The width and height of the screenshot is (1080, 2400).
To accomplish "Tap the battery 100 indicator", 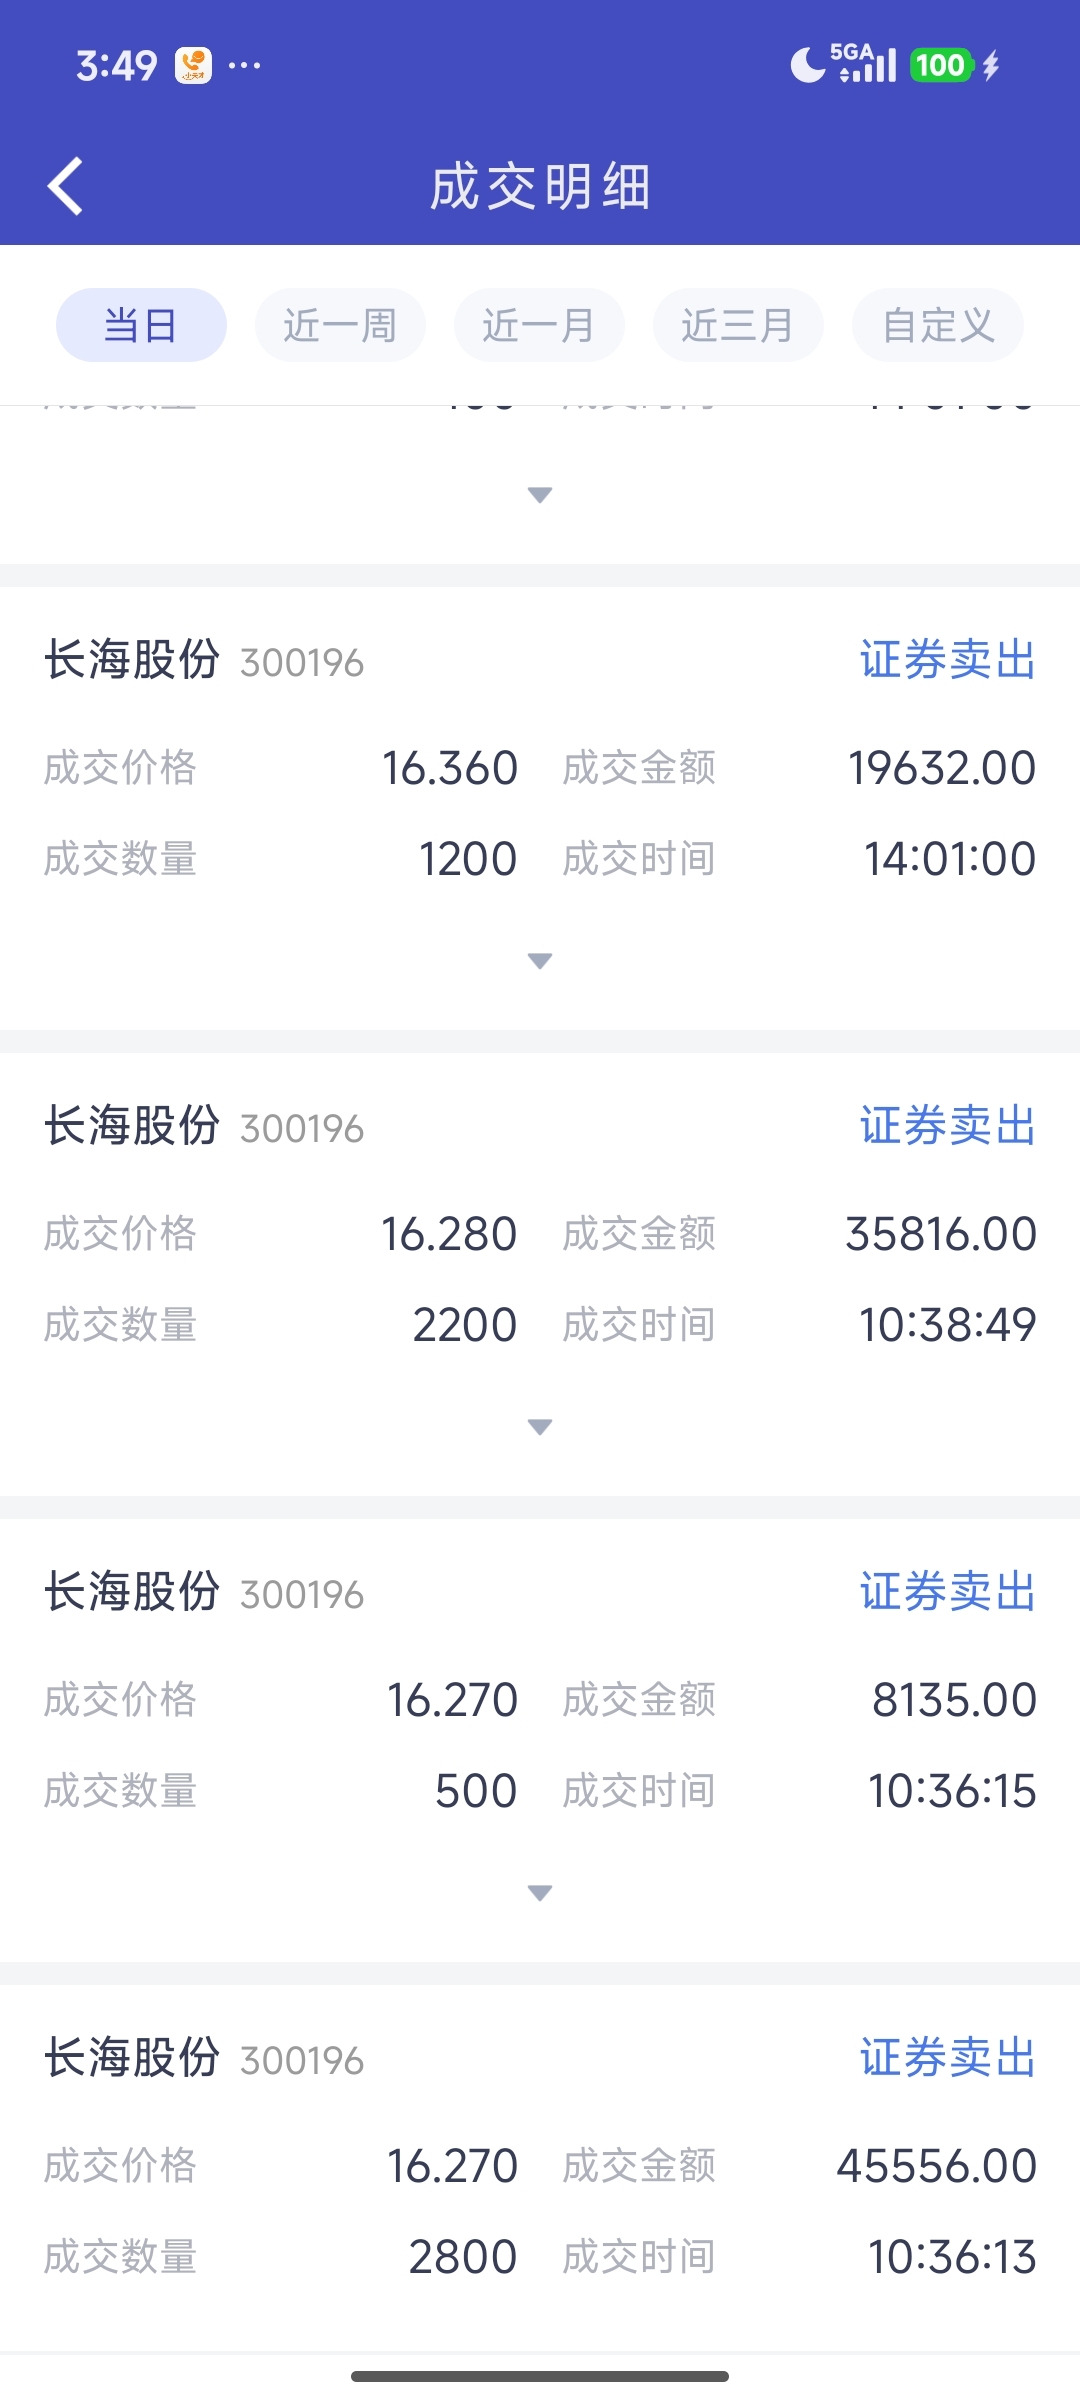I will 940,66.
